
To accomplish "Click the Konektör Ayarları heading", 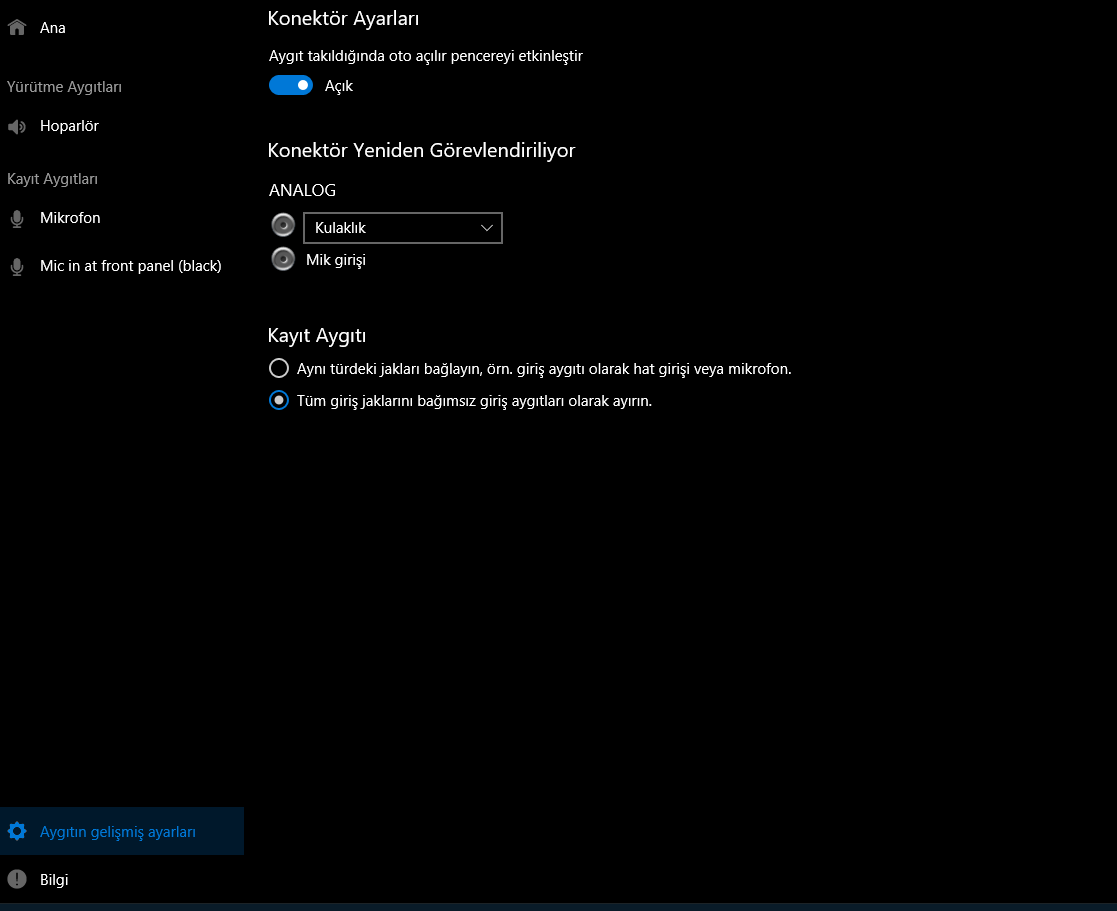I will pyautogui.click(x=343, y=19).
